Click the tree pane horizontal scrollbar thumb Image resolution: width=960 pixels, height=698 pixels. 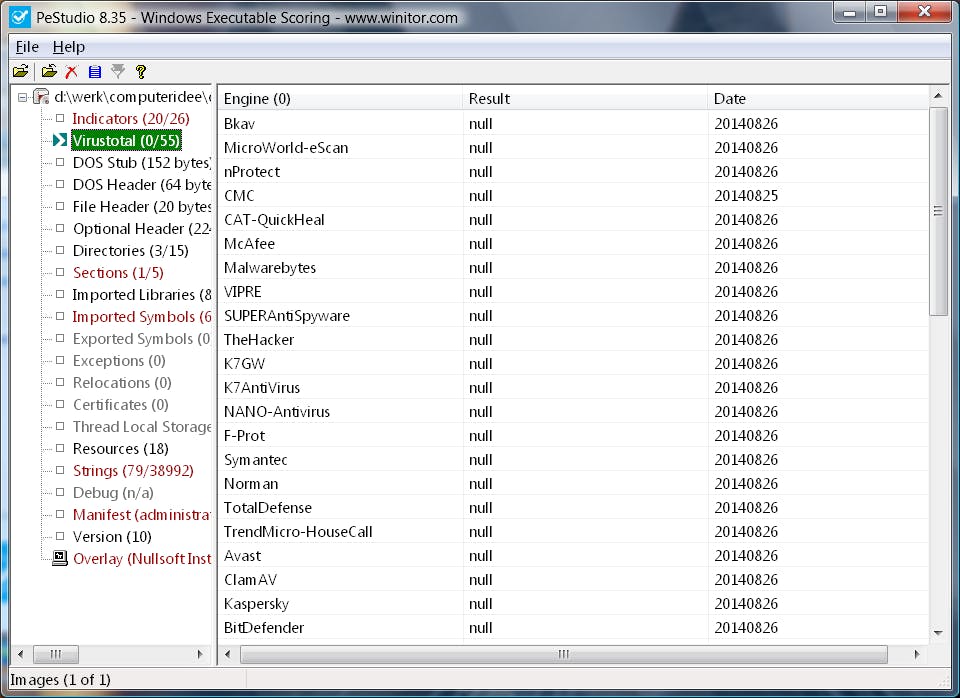click(x=55, y=654)
